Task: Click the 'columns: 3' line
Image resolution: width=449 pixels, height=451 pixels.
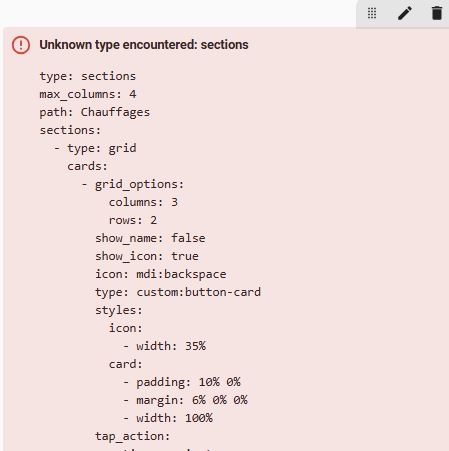Action: pos(143,202)
